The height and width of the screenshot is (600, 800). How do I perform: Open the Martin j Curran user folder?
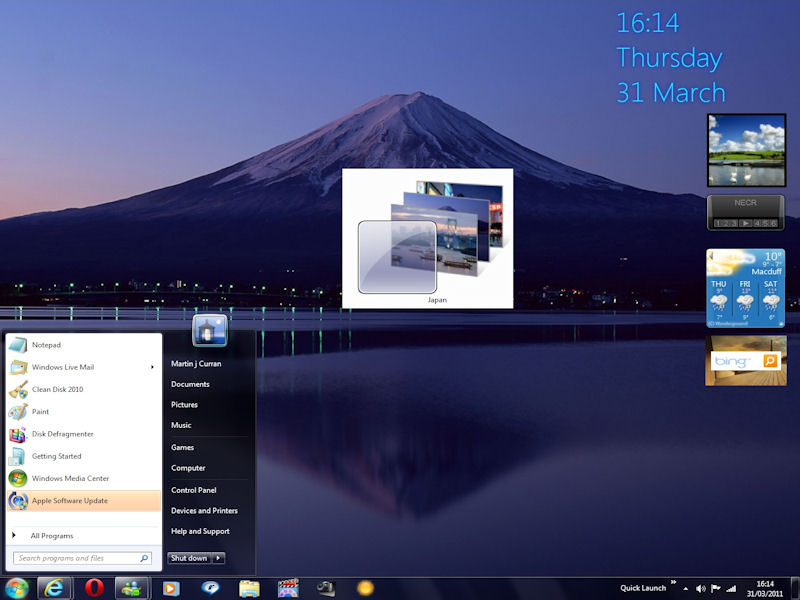pos(196,364)
